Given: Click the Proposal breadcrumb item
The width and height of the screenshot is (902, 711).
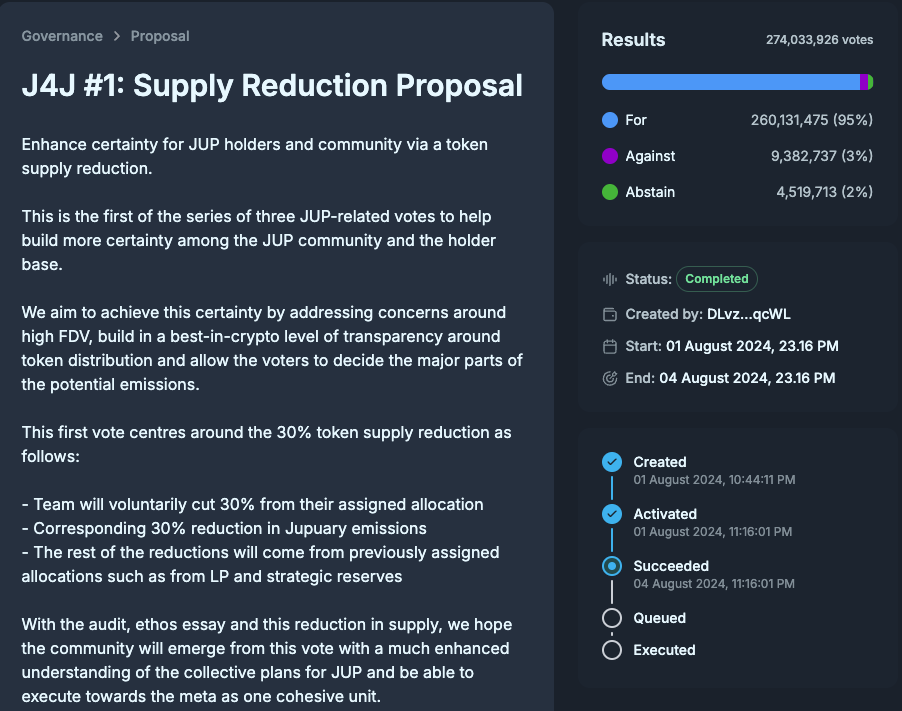Looking at the screenshot, I should [x=160, y=36].
